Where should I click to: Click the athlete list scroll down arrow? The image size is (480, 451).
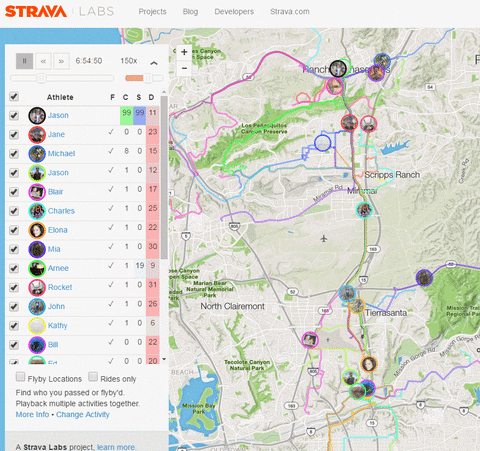(164, 359)
